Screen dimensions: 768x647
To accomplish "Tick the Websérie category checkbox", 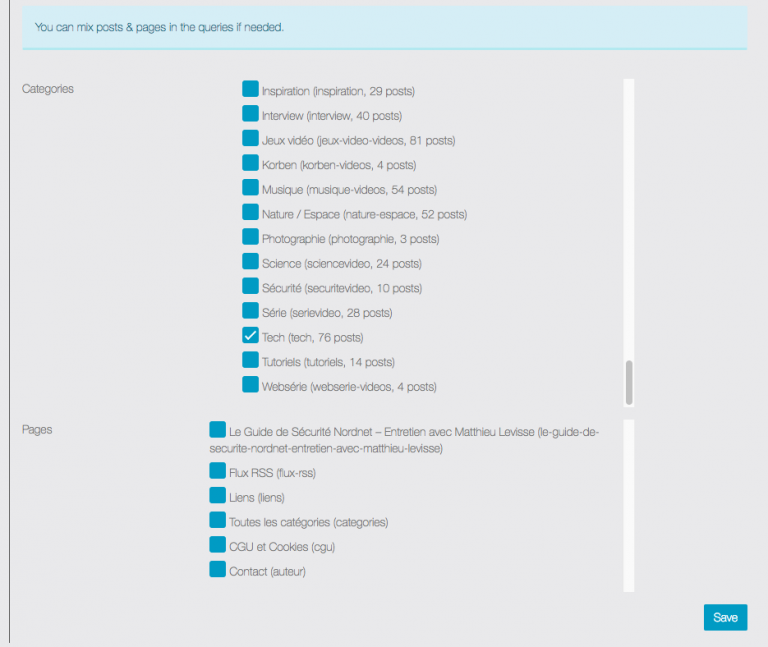I will pyautogui.click(x=250, y=384).
